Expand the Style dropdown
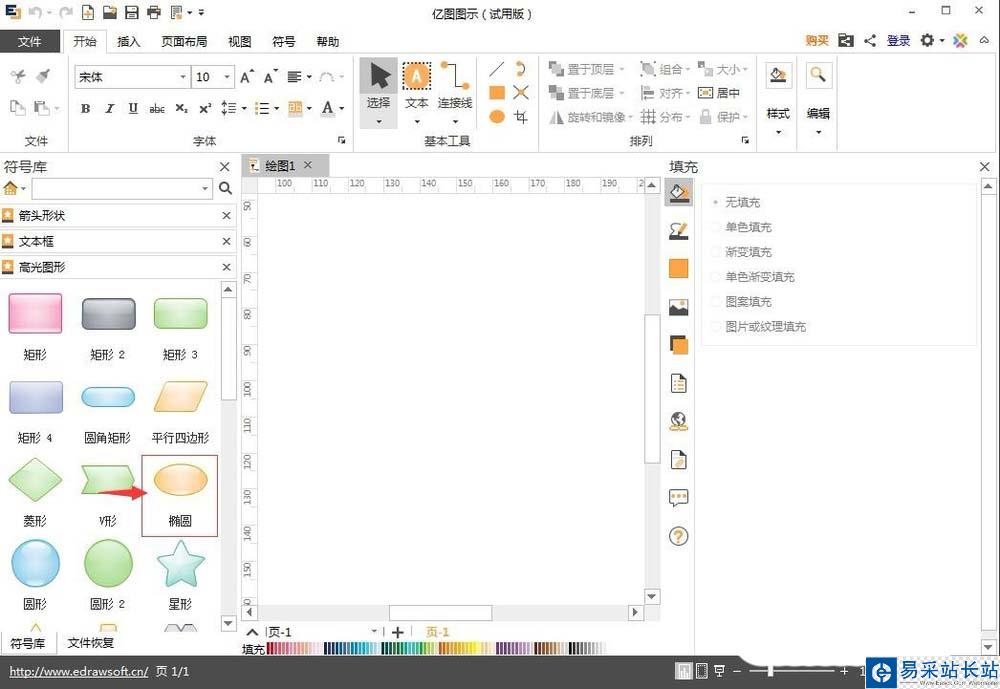The image size is (1000, 689). [778, 133]
